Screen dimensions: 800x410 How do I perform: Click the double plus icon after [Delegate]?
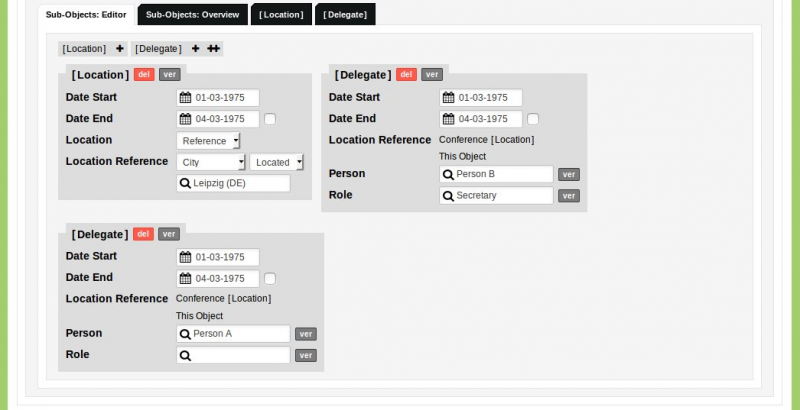pyautogui.click(x=214, y=48)
